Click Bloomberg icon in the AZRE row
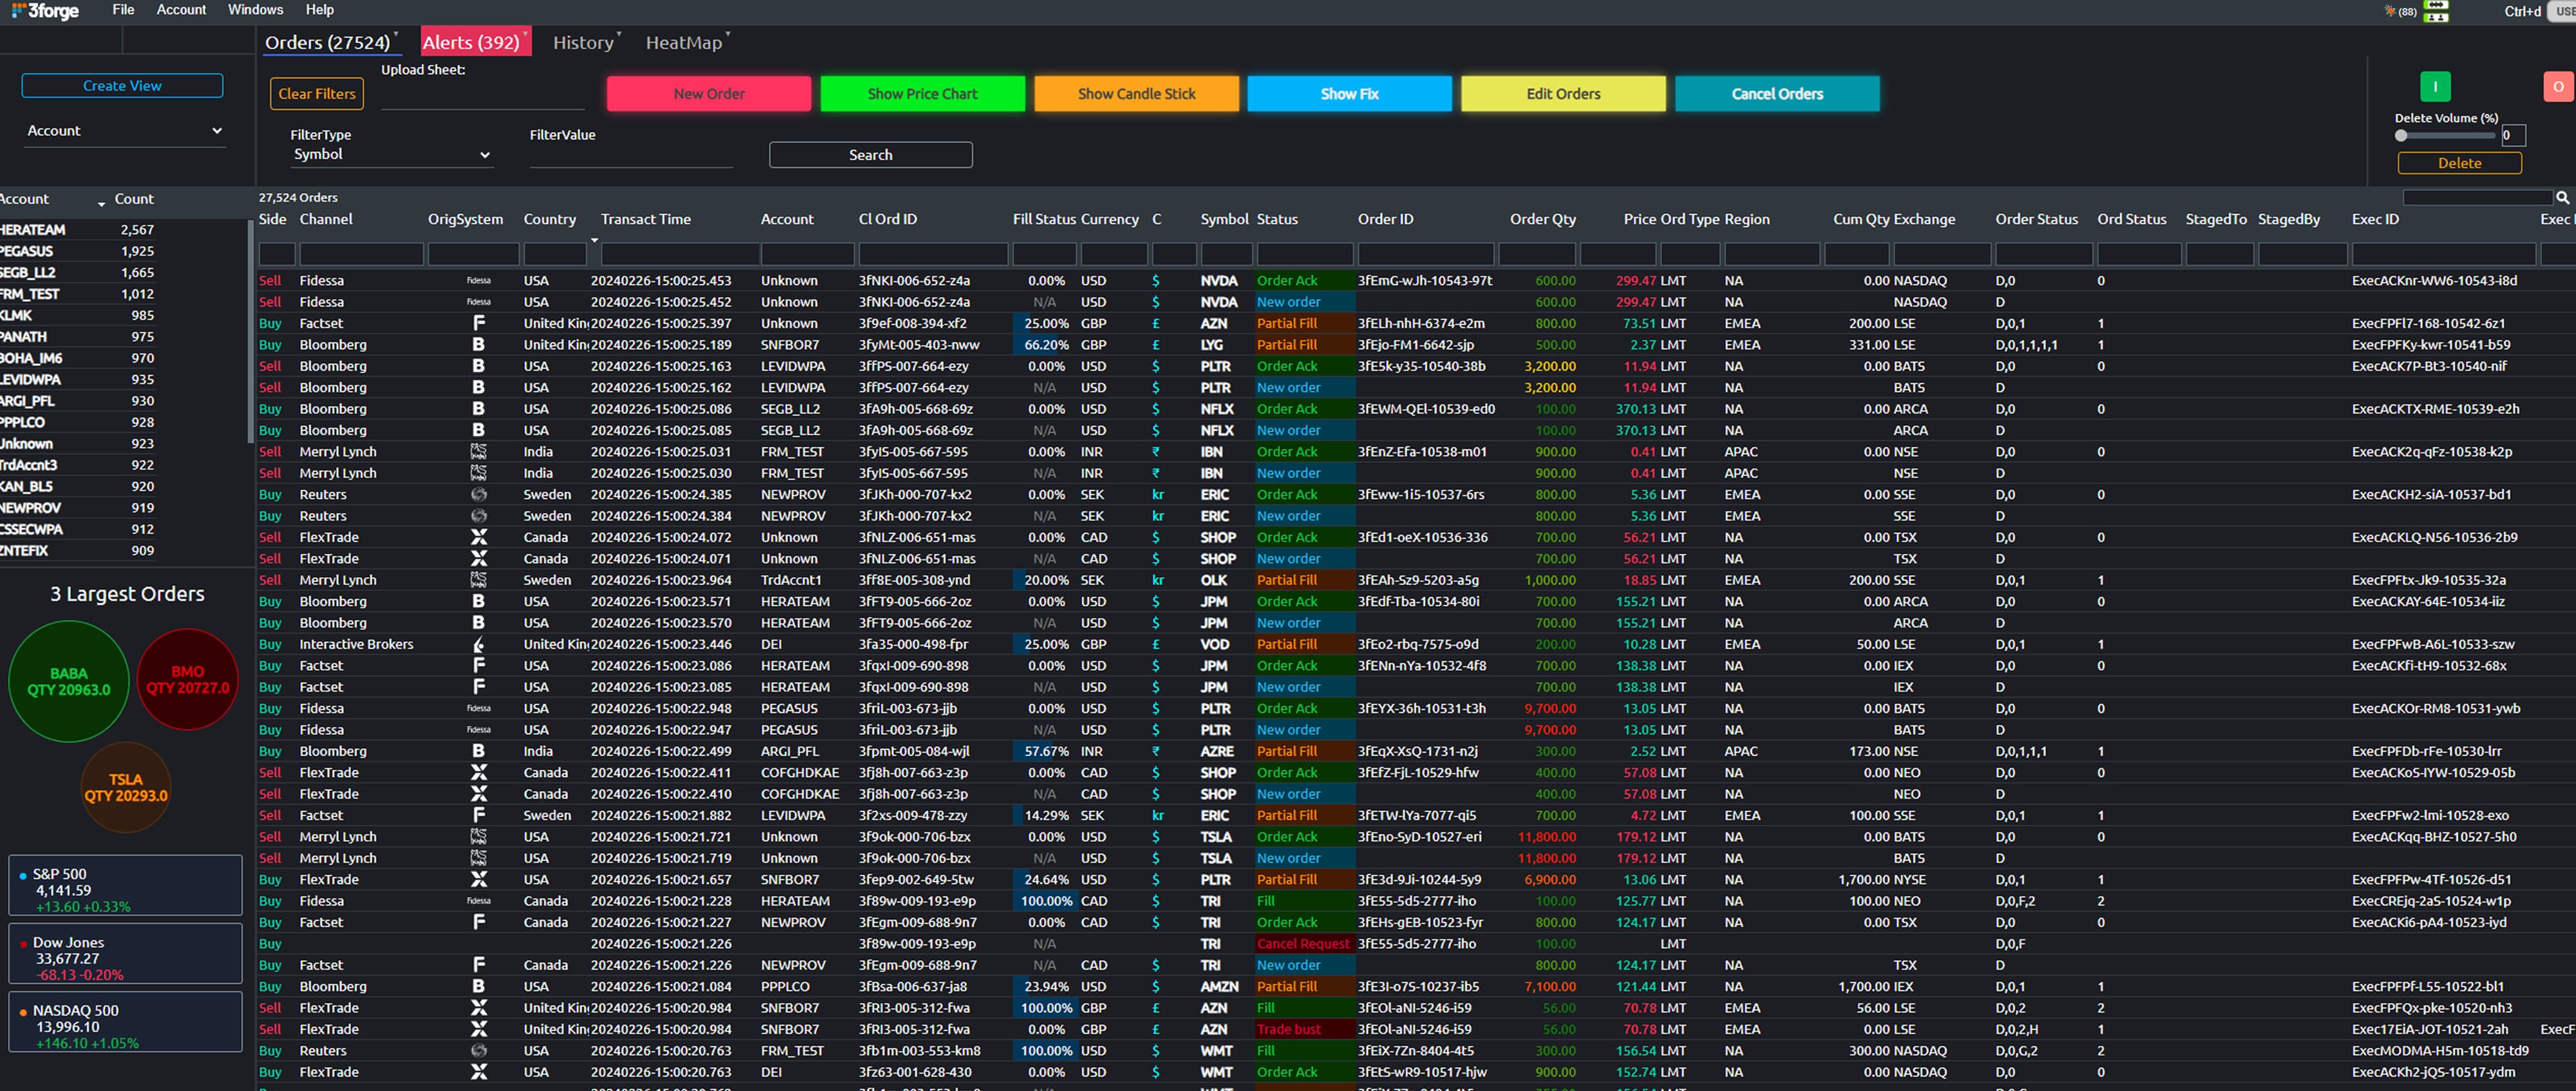This screenshot has width=2576, height=1091. click(479, 751)
